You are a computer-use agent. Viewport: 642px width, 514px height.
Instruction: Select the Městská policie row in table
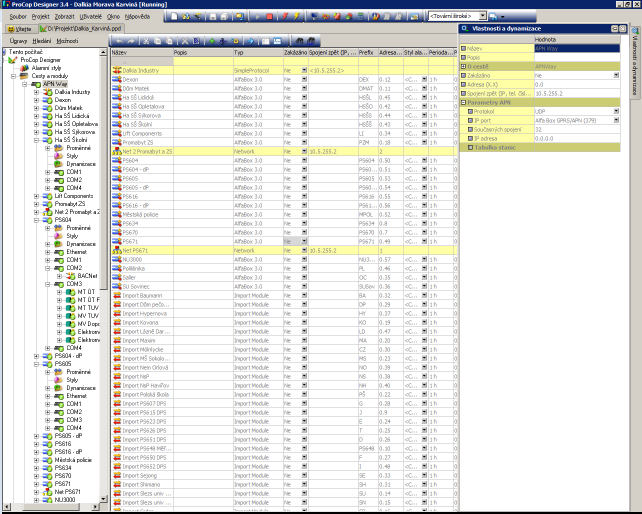pyautogui.click(x=283, y=214)
